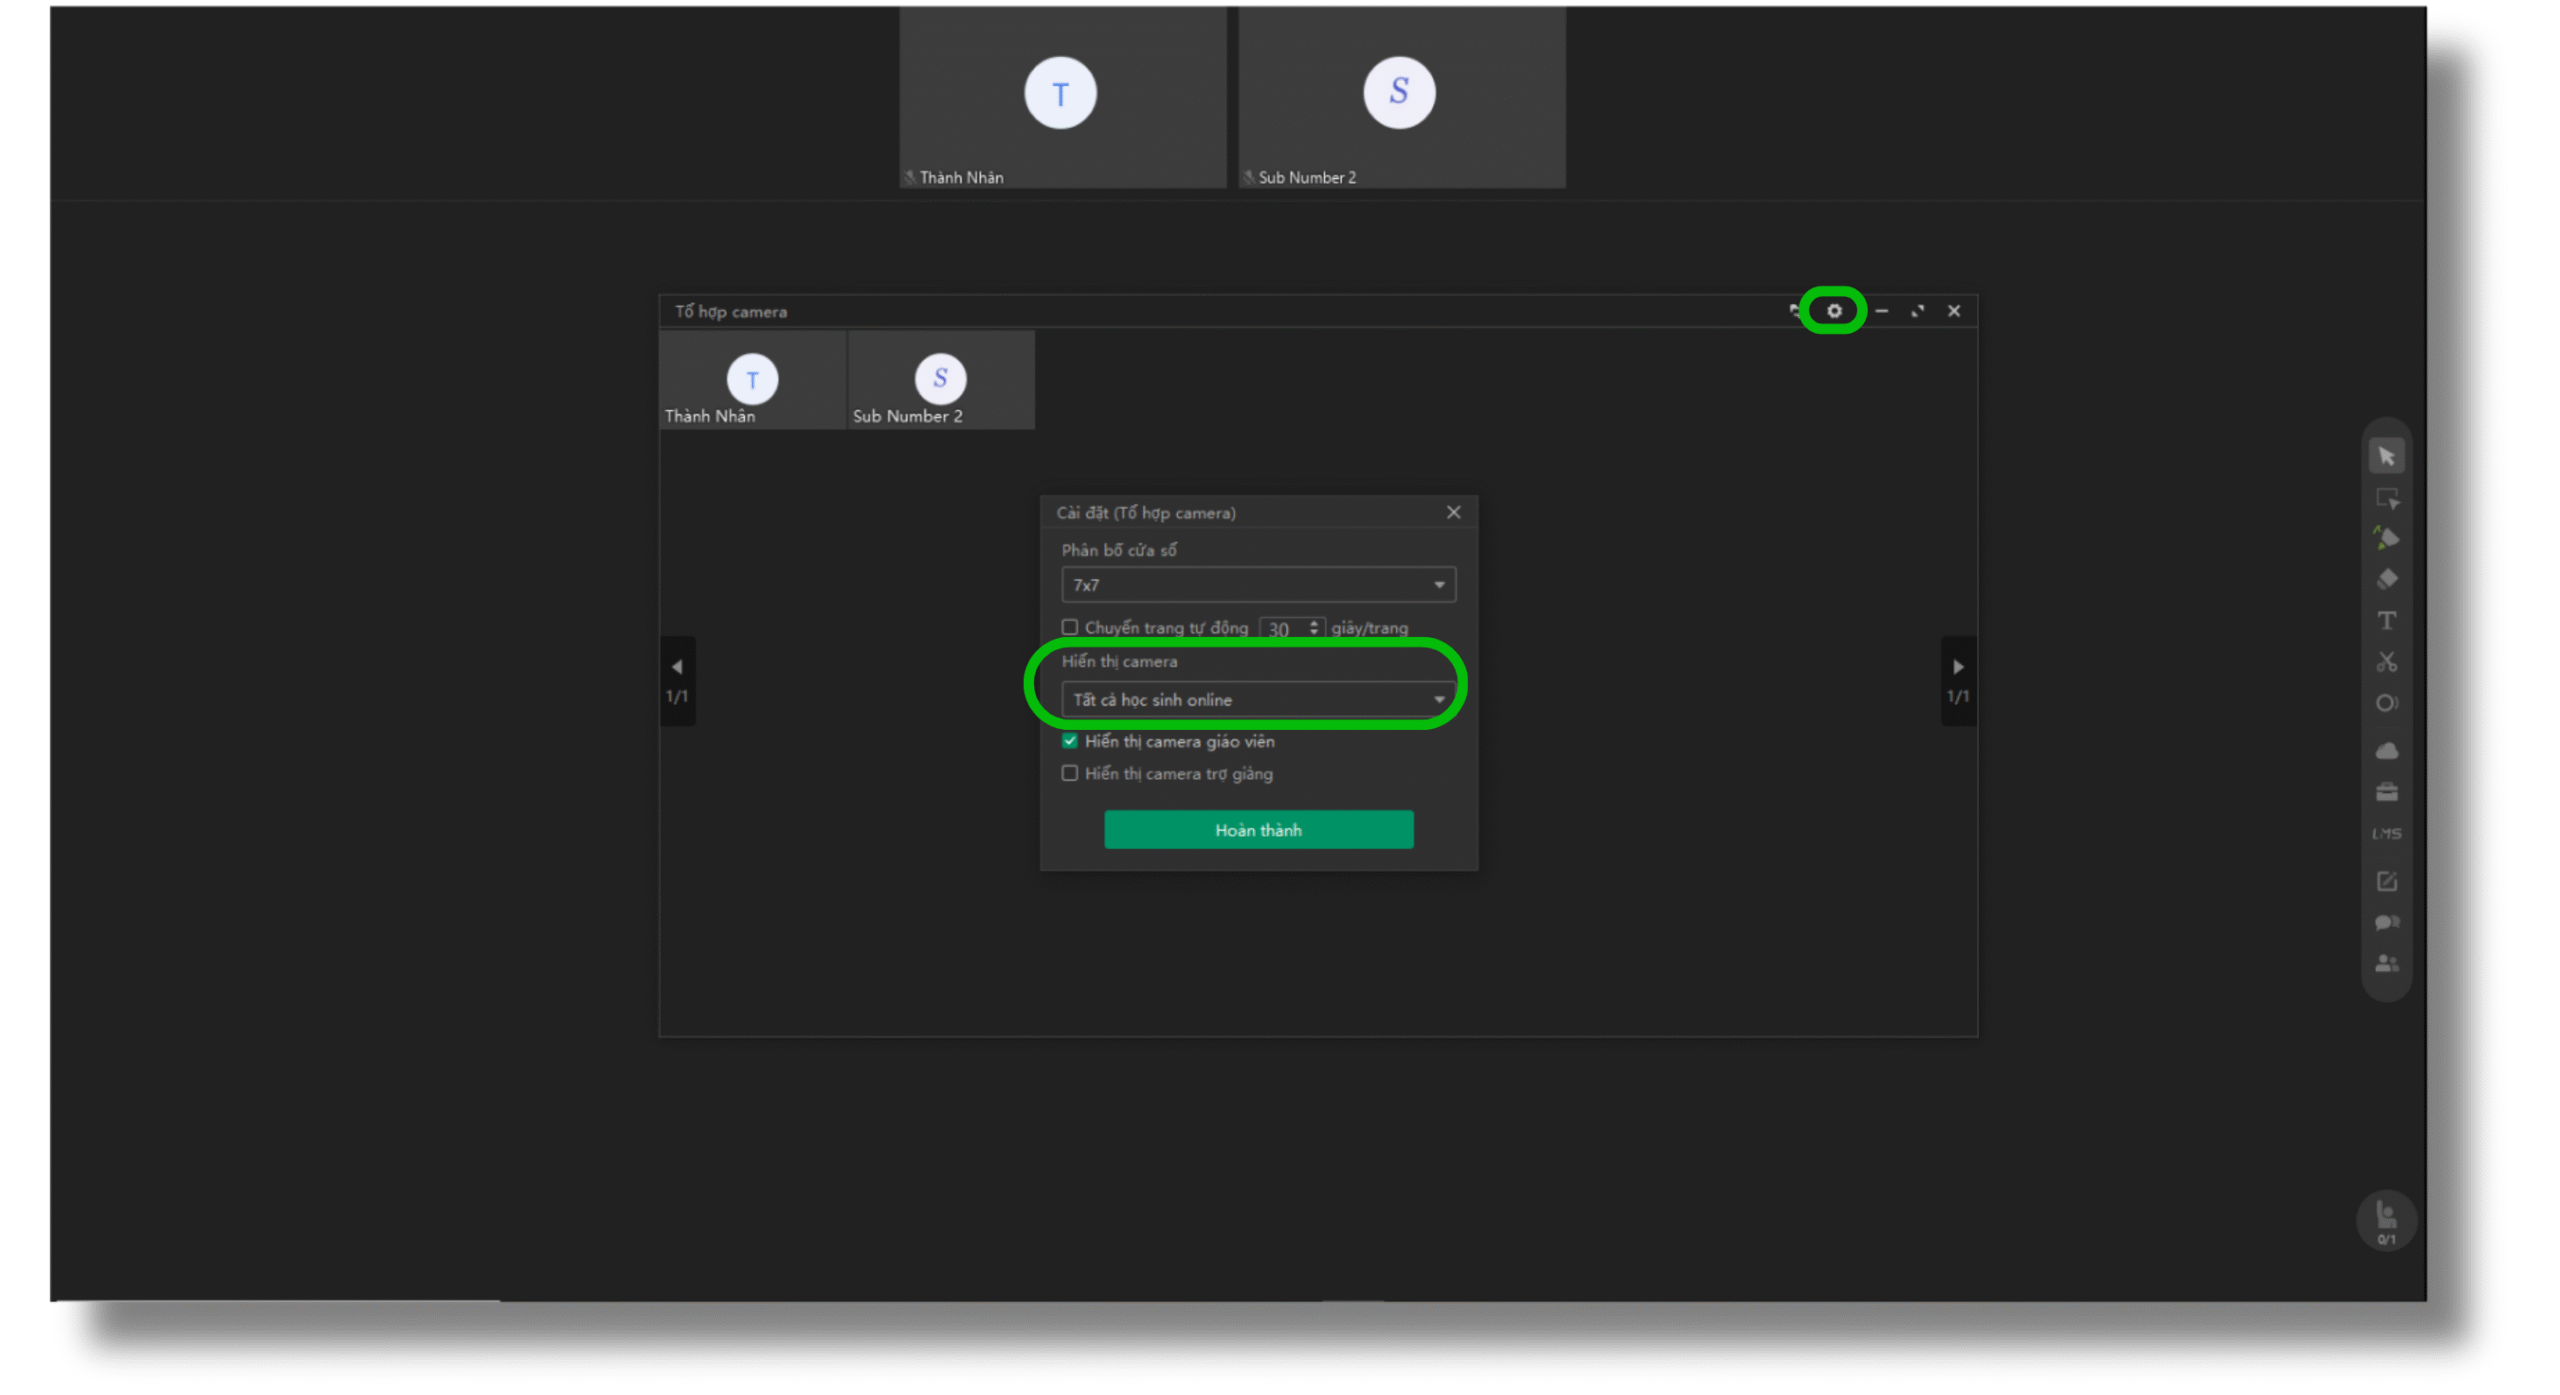
Task: Close the Cài đặt settings dialog
Action: [1453, 512]
